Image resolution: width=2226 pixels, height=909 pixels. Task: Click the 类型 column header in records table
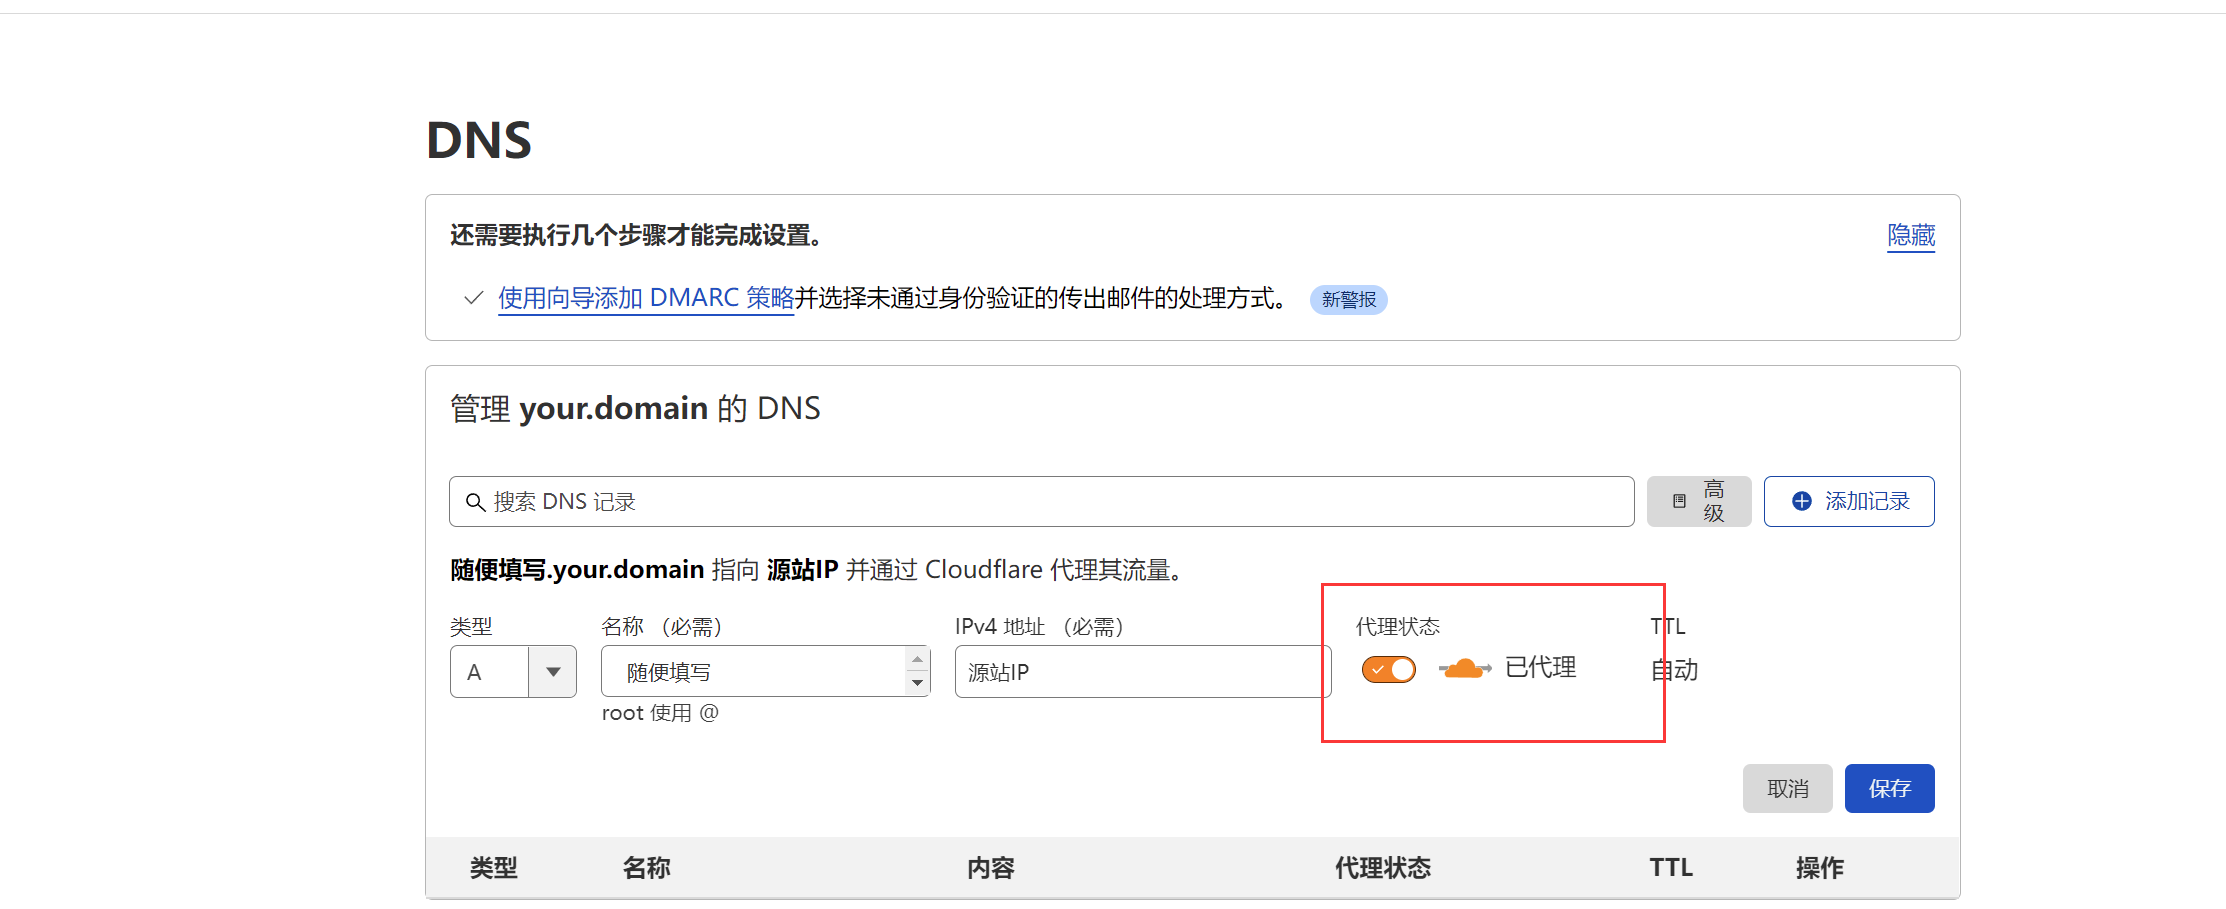pos(494,868)
